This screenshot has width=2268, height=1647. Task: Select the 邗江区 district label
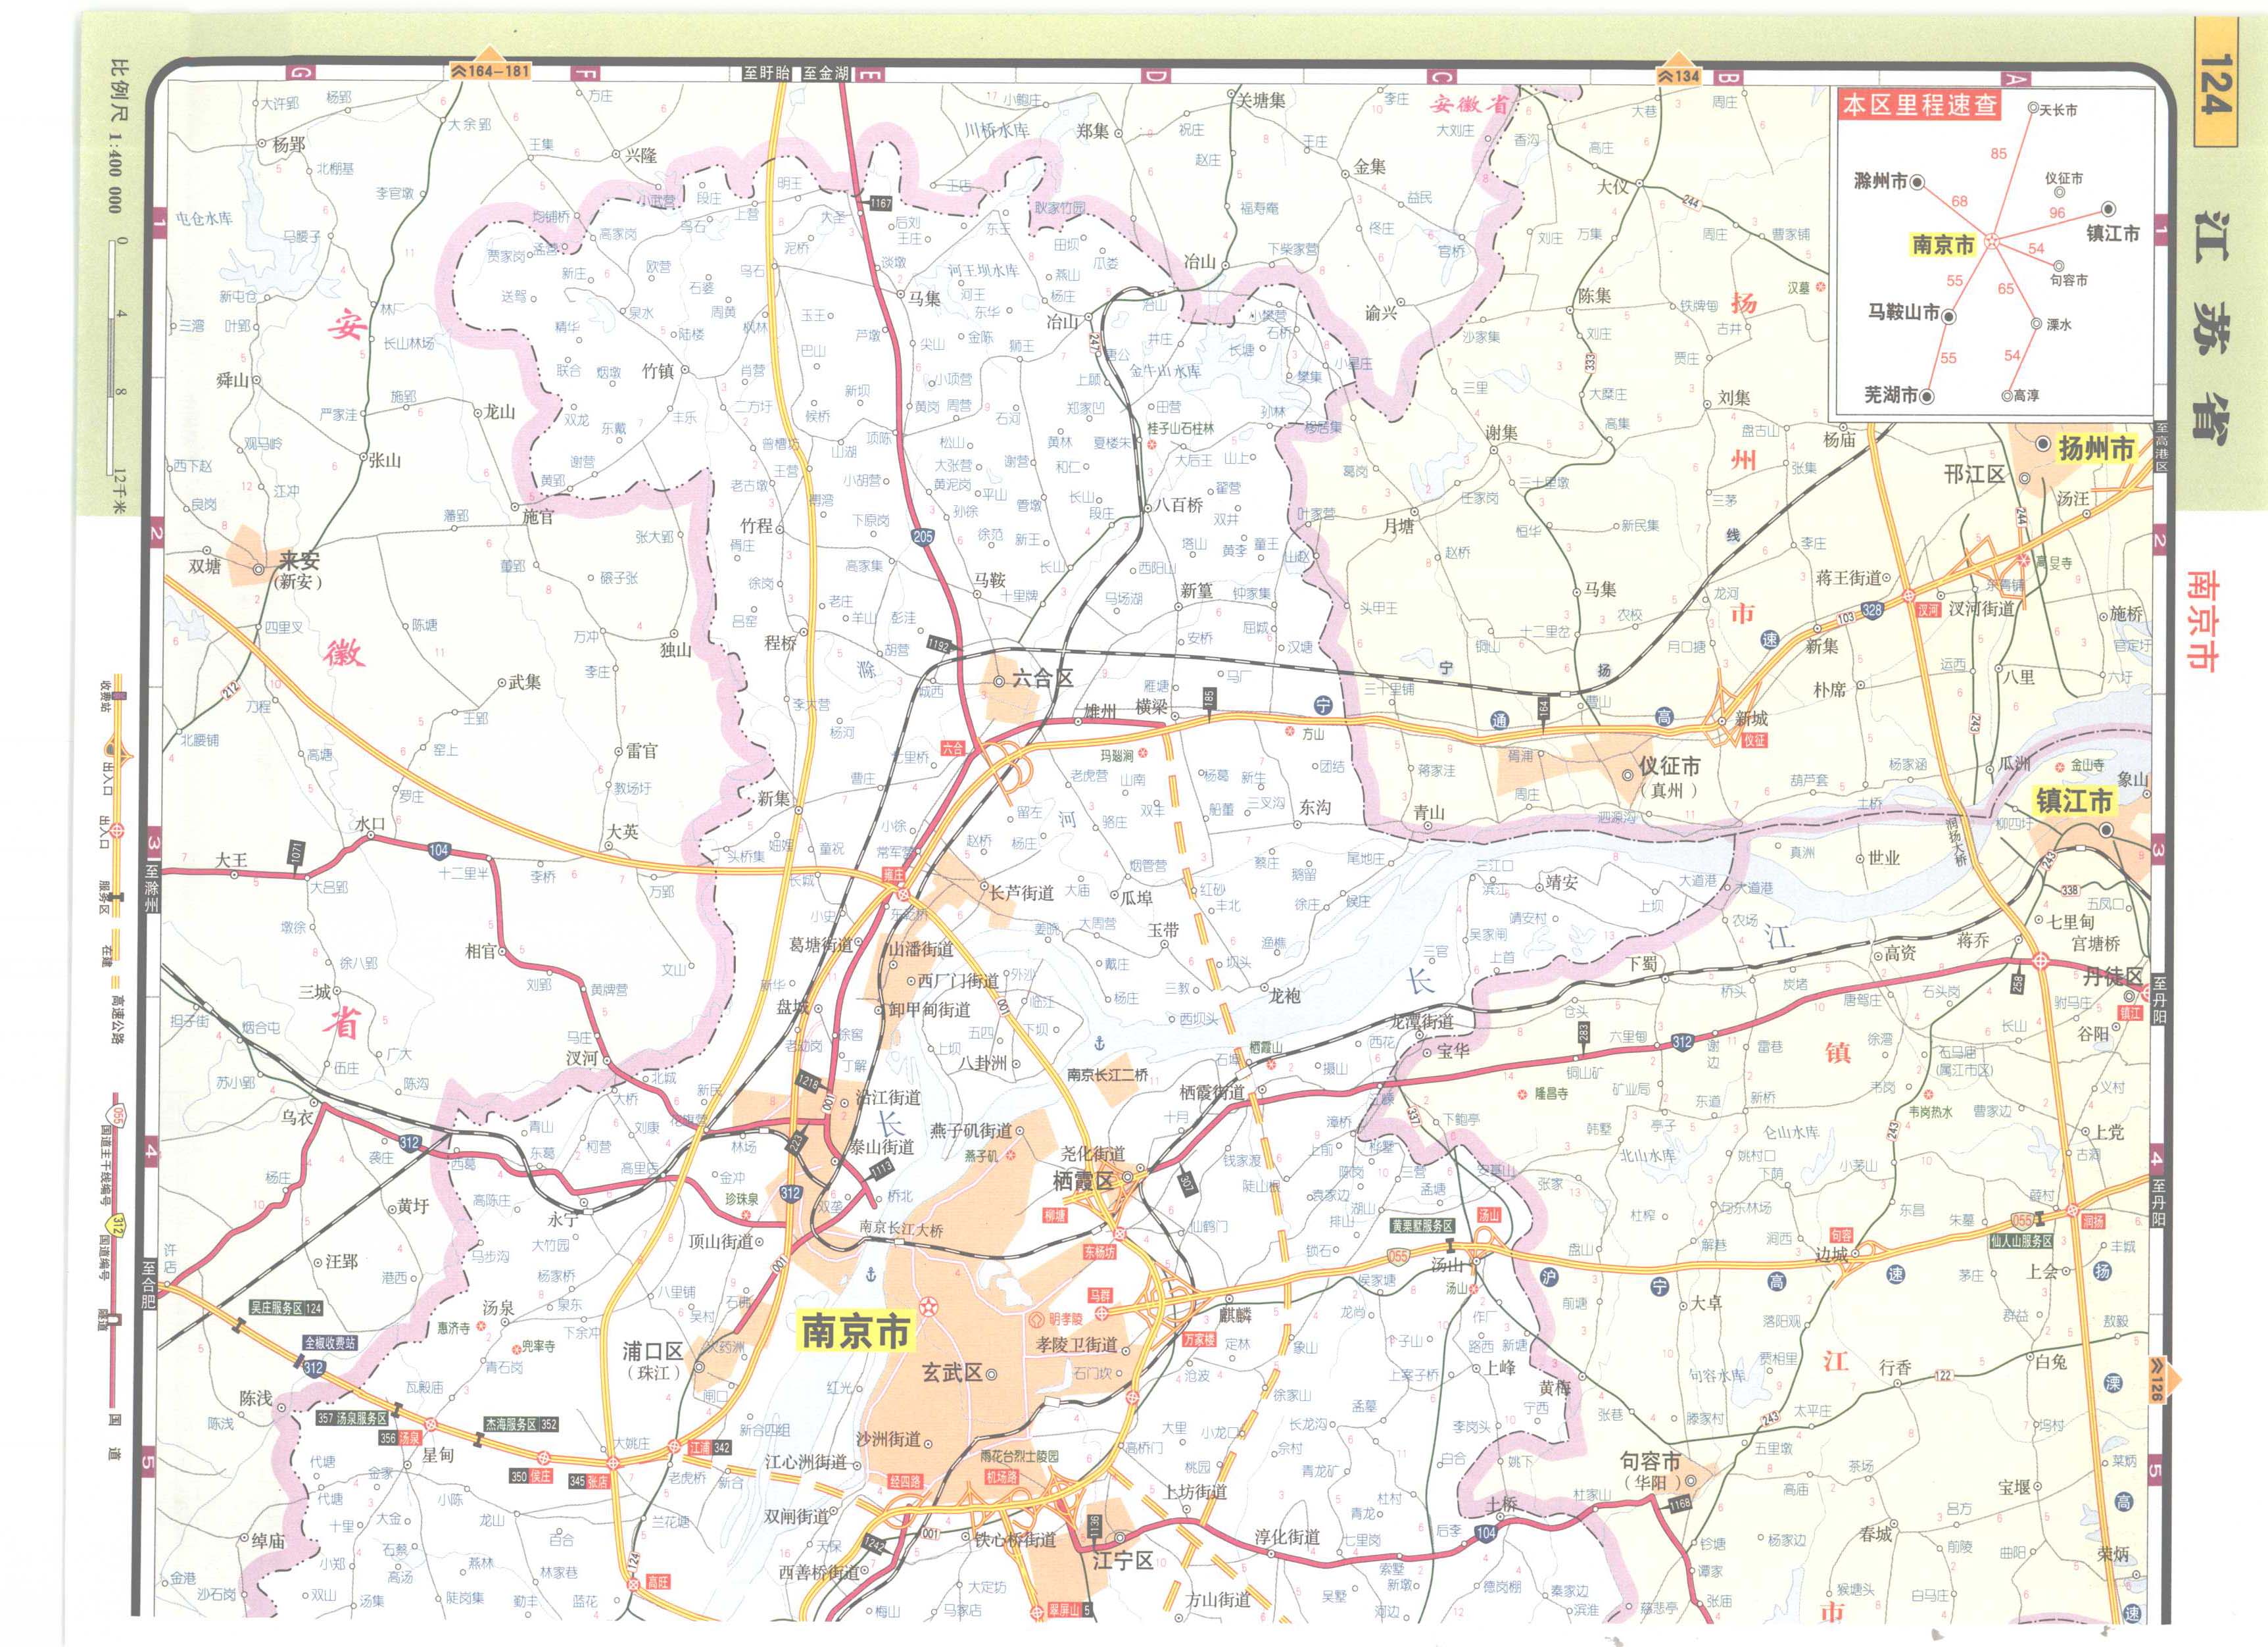click(1974, 475)
